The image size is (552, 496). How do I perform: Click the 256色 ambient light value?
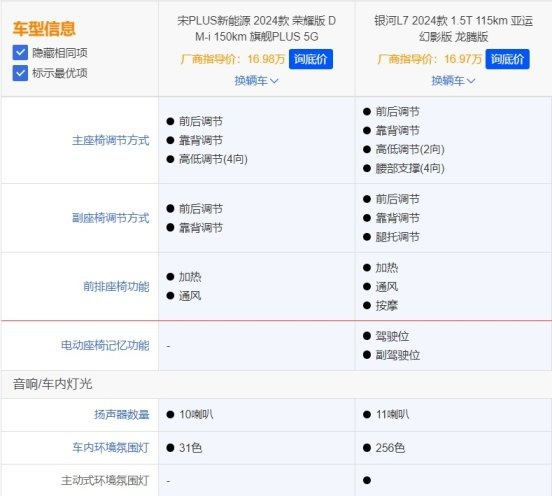pos(390,448)
